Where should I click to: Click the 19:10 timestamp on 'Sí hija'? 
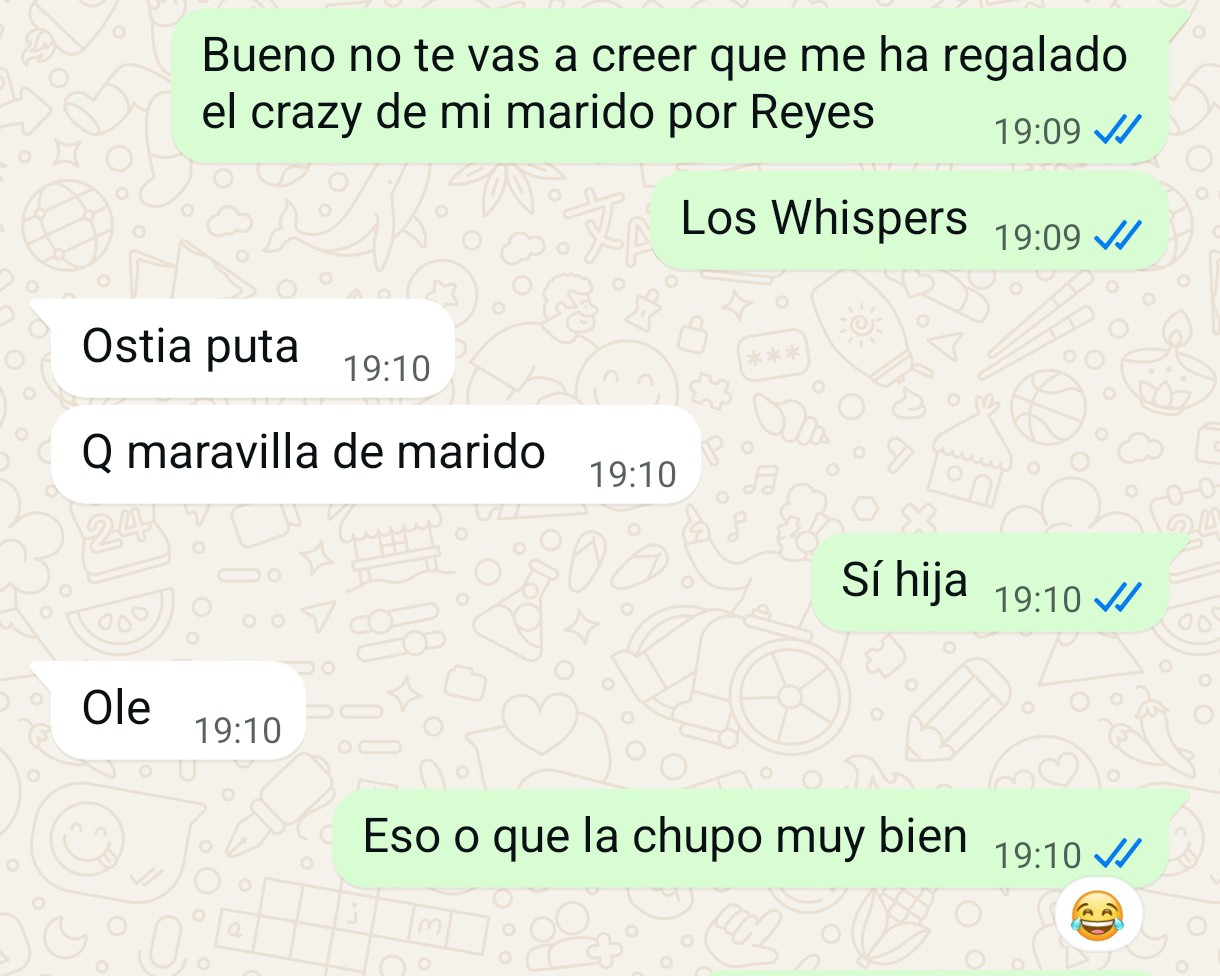coord(1038,599)
